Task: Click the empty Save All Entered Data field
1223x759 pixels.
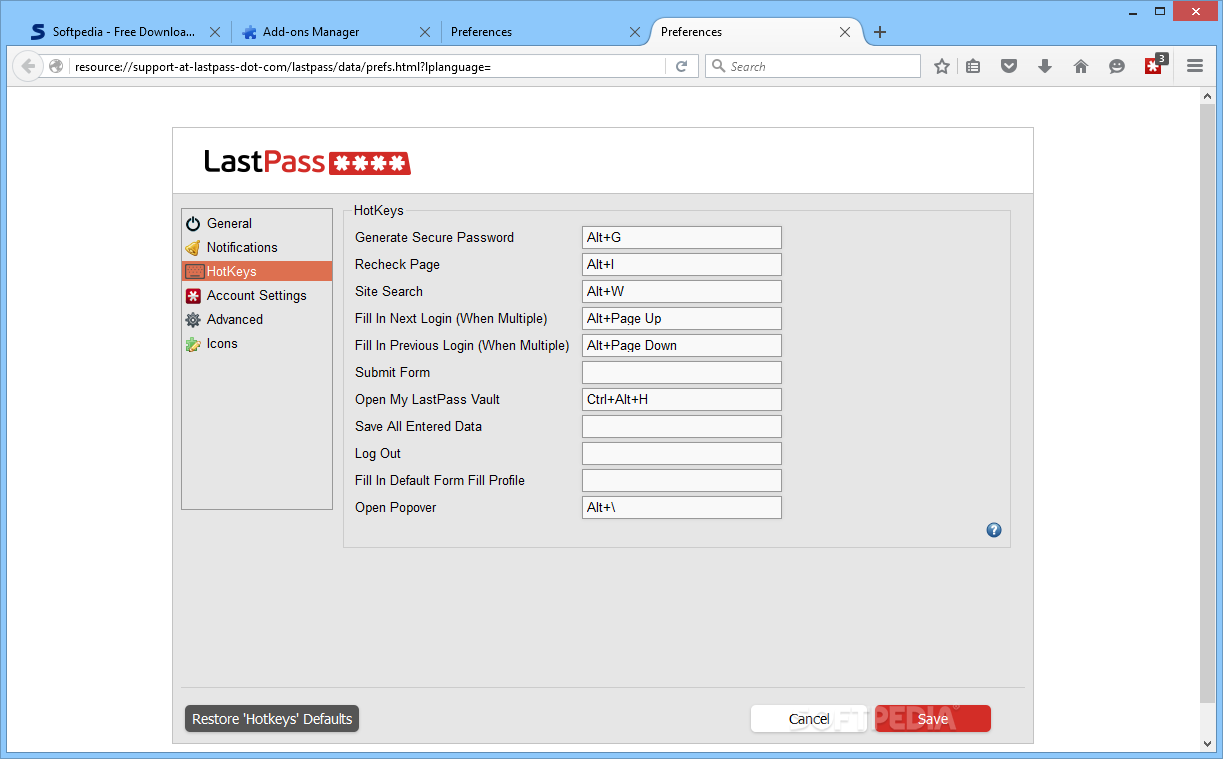Action: pos(682,426)
